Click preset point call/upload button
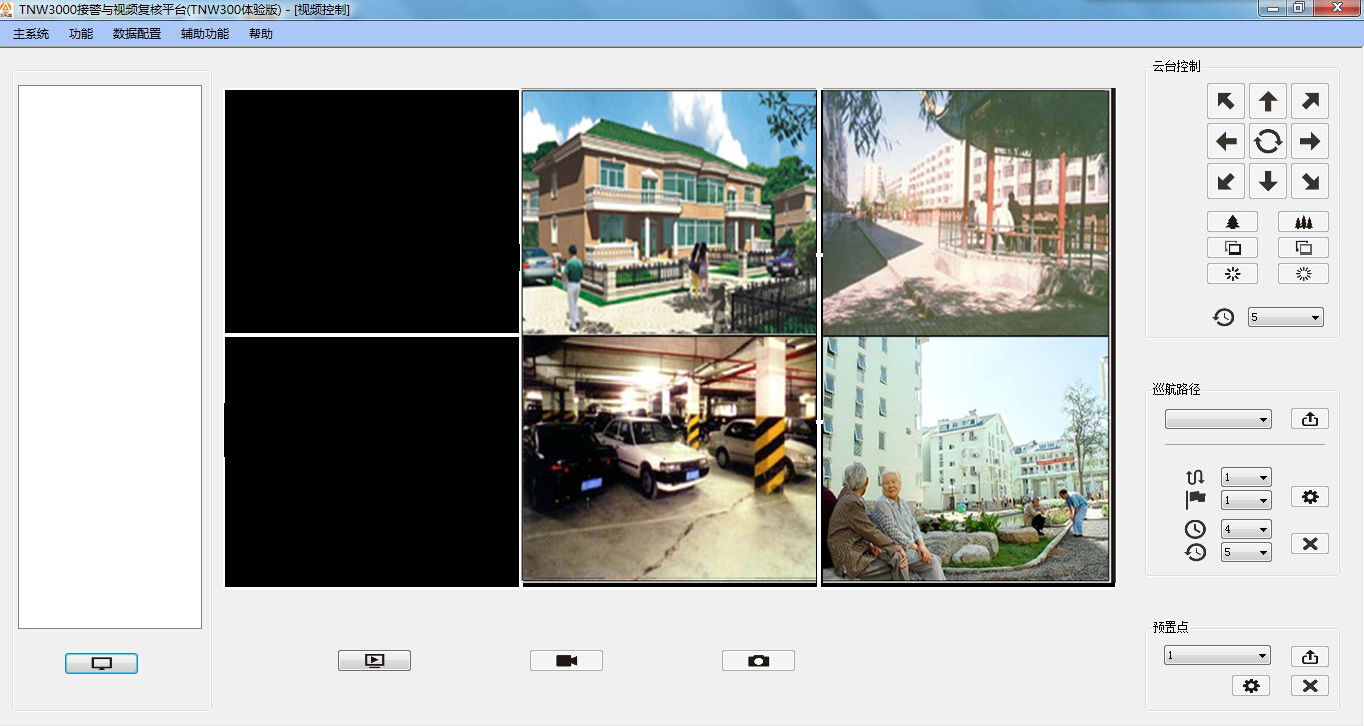Viewport: 1364px width, 726px height. click(x=1310, y=657)
